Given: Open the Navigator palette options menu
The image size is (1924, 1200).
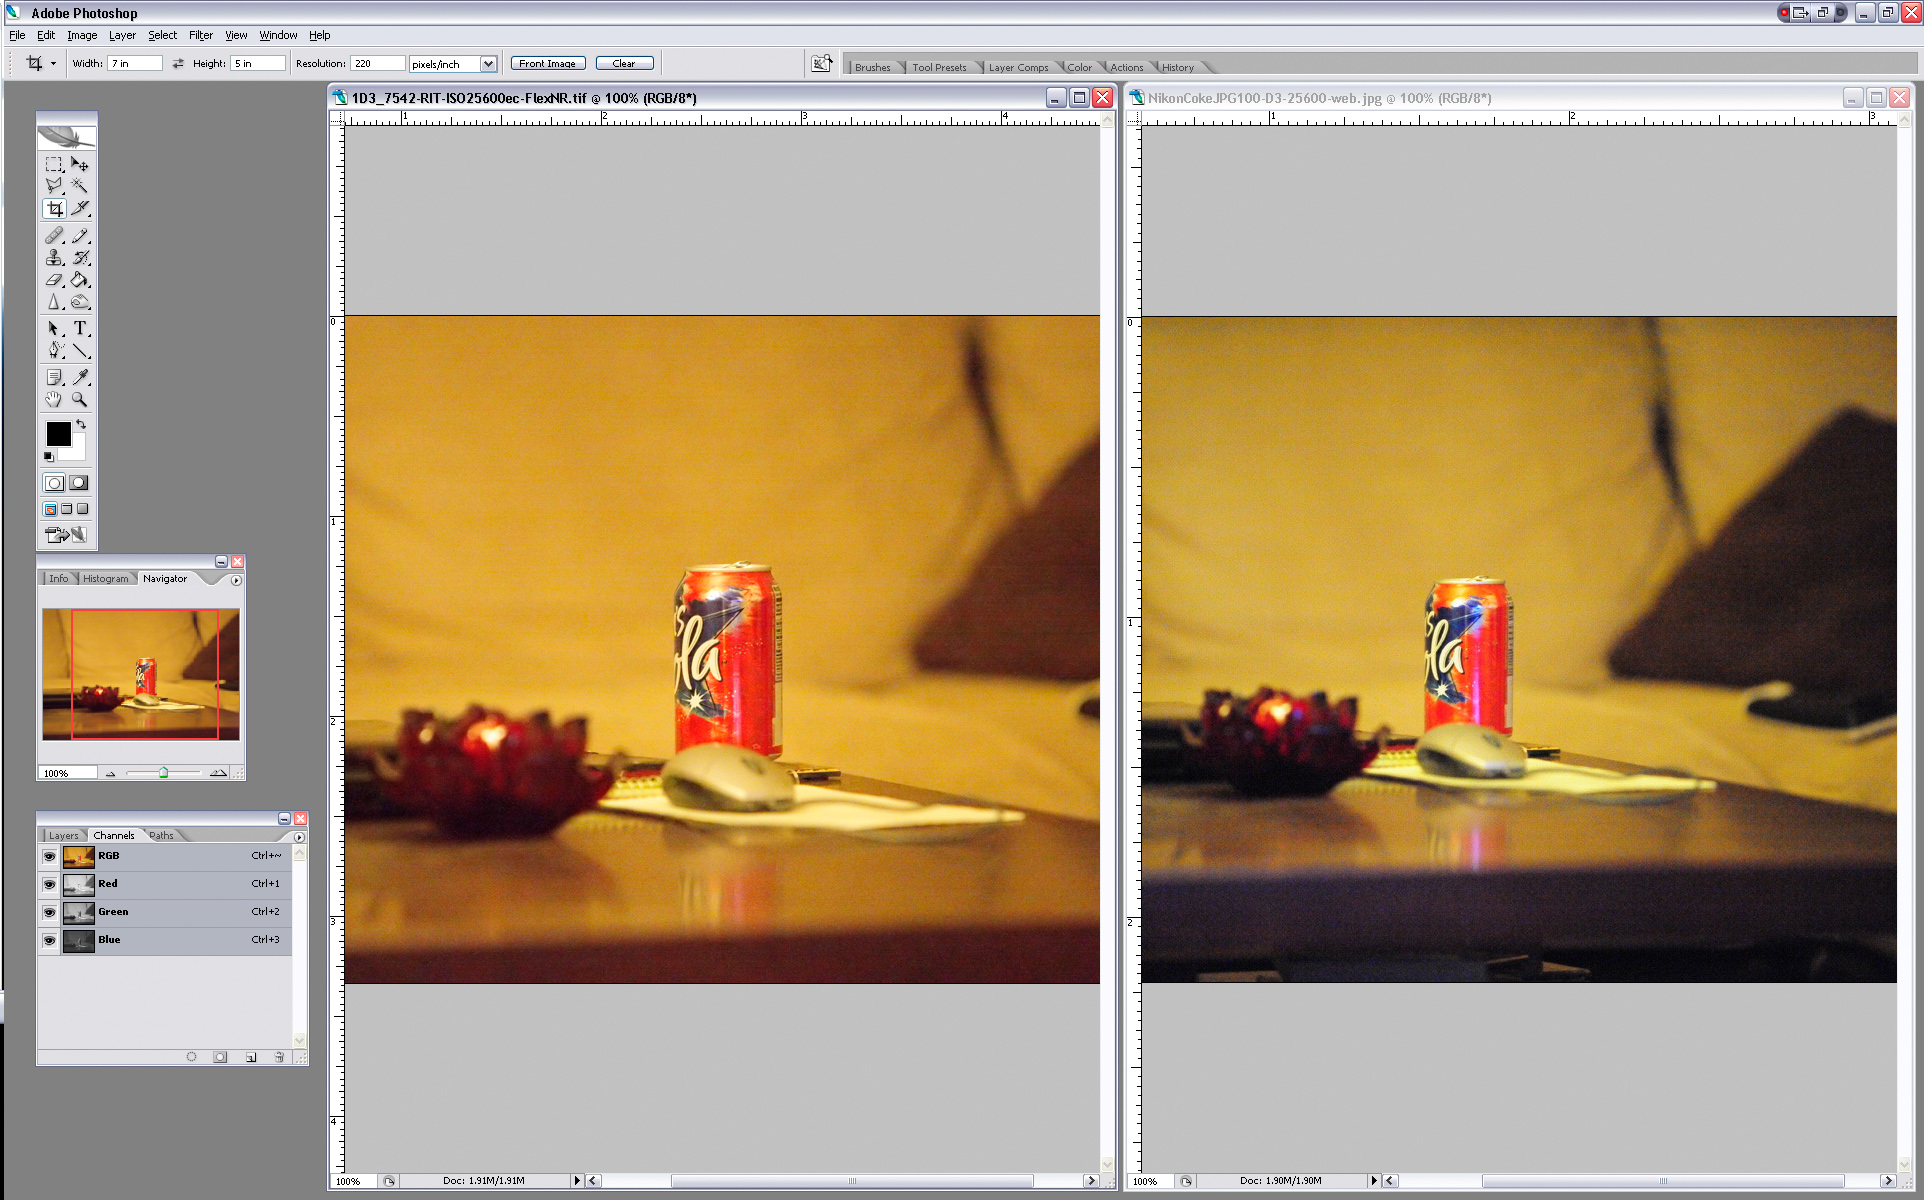Looking at the screenshot, I should [x=236, y=580].
